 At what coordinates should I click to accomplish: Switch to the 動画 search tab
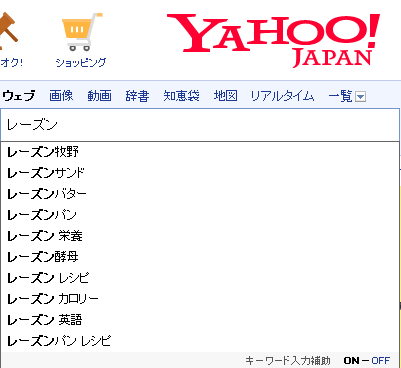point(99,96)
